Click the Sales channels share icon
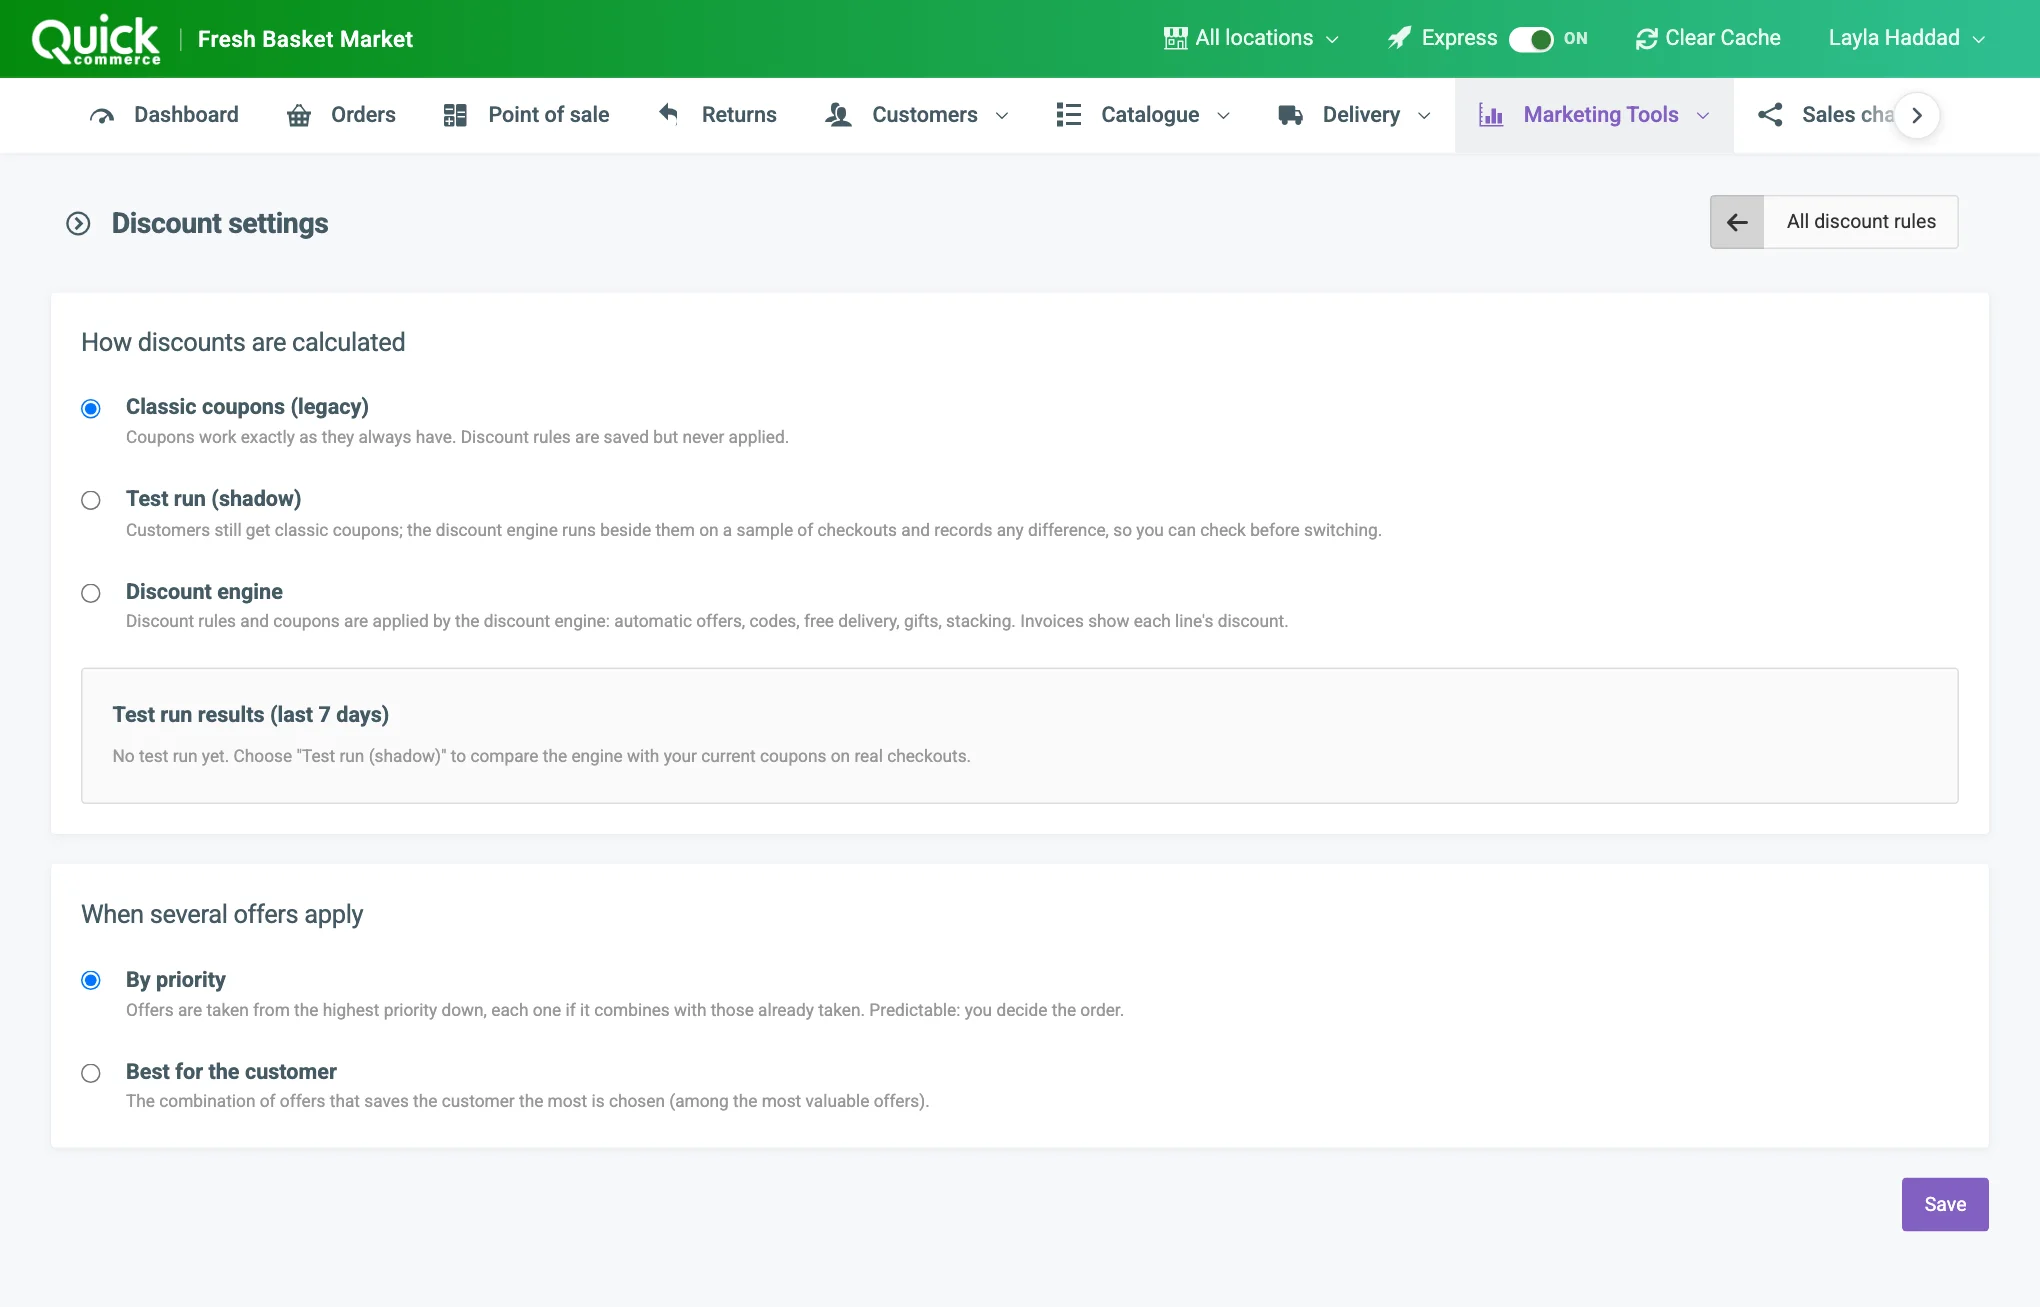This screenshot has height=1307, width=2040. pos(1770,115)
